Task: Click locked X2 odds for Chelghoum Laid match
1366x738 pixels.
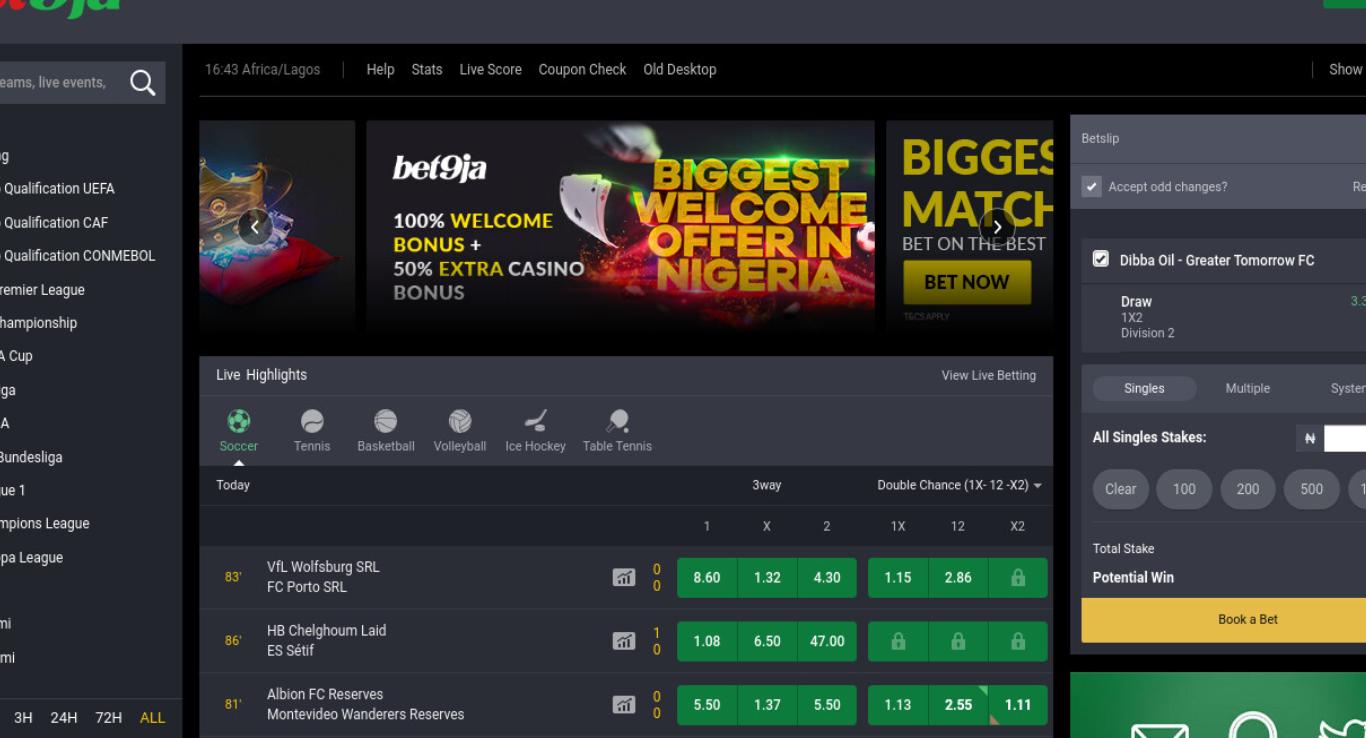Action: 1018,642
